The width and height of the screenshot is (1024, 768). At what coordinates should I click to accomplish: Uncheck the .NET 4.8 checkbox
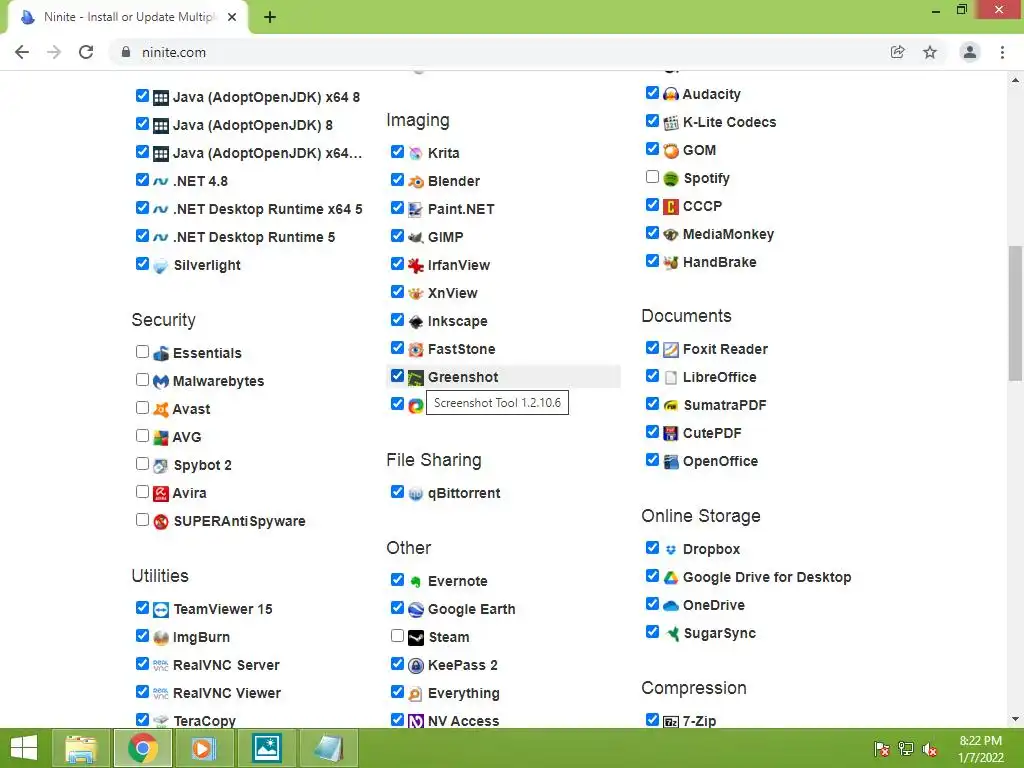tap(142, 180)
